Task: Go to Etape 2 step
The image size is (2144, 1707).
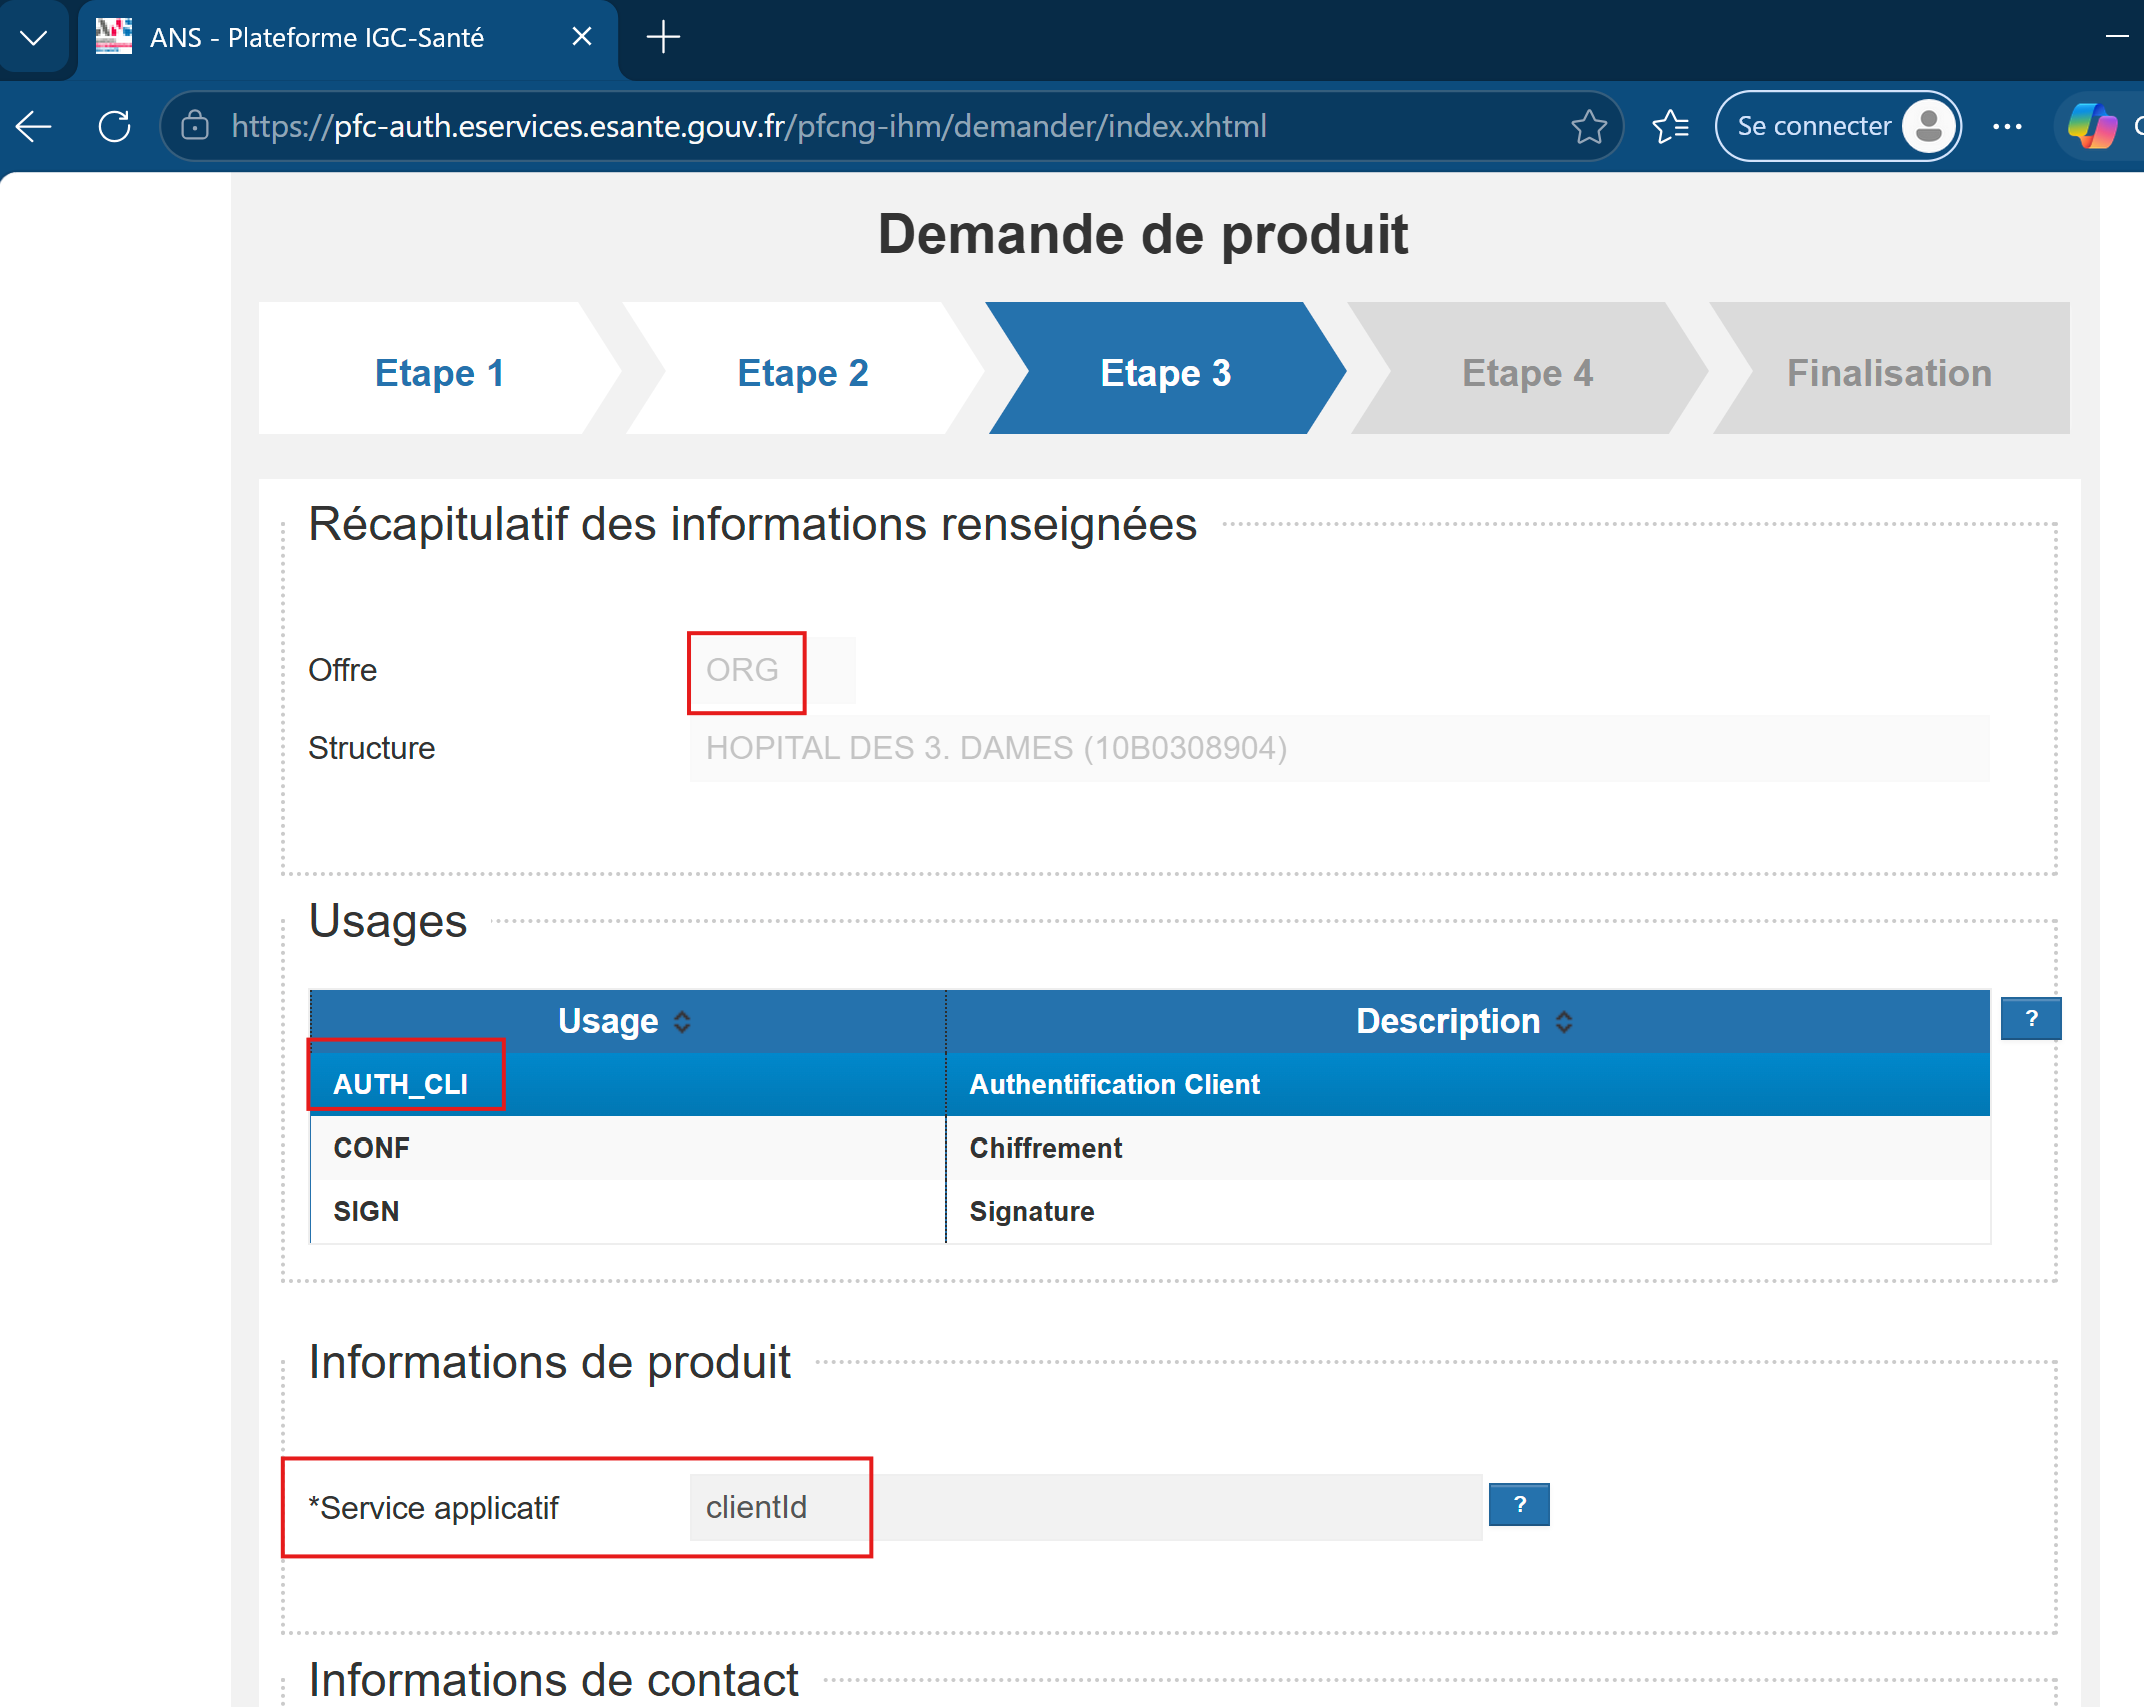Action: pos(803,372)
